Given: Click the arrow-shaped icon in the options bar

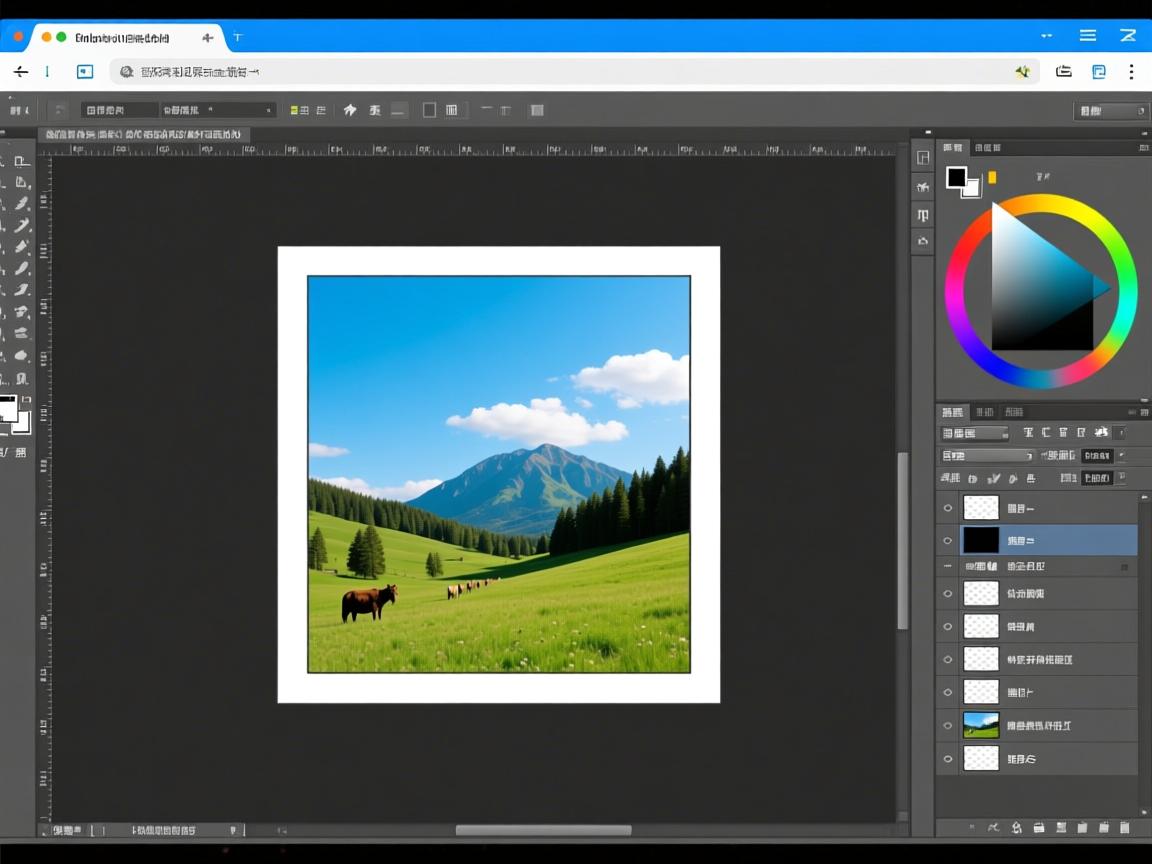Looking at the screenshot, I should coord(350,110).
